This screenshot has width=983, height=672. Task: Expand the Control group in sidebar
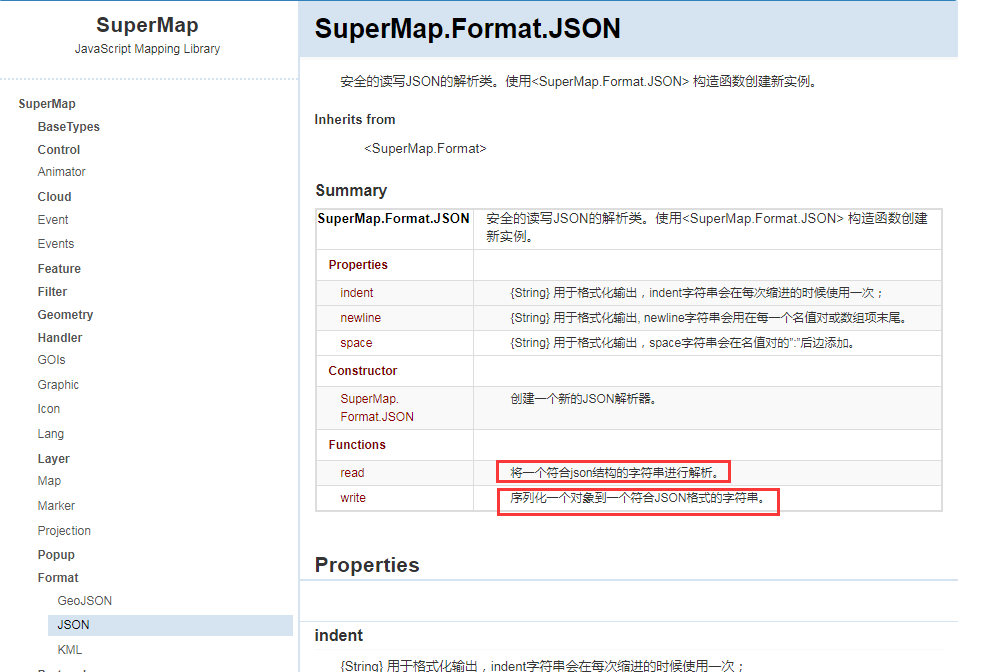[x=59, y=150]
